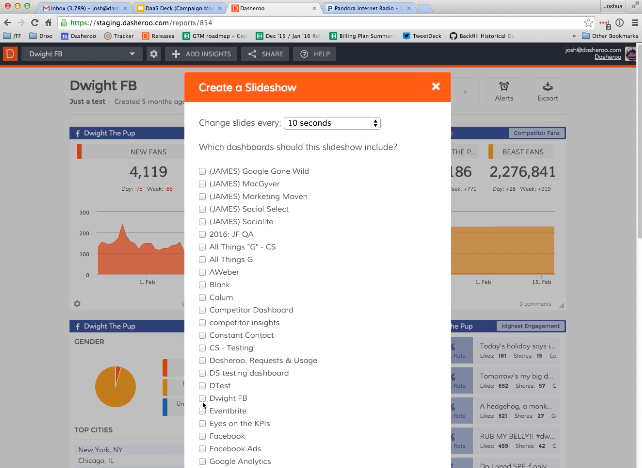Switch to Pandora Internet Radio tab
642x468 pixels.
pos(369,8)
